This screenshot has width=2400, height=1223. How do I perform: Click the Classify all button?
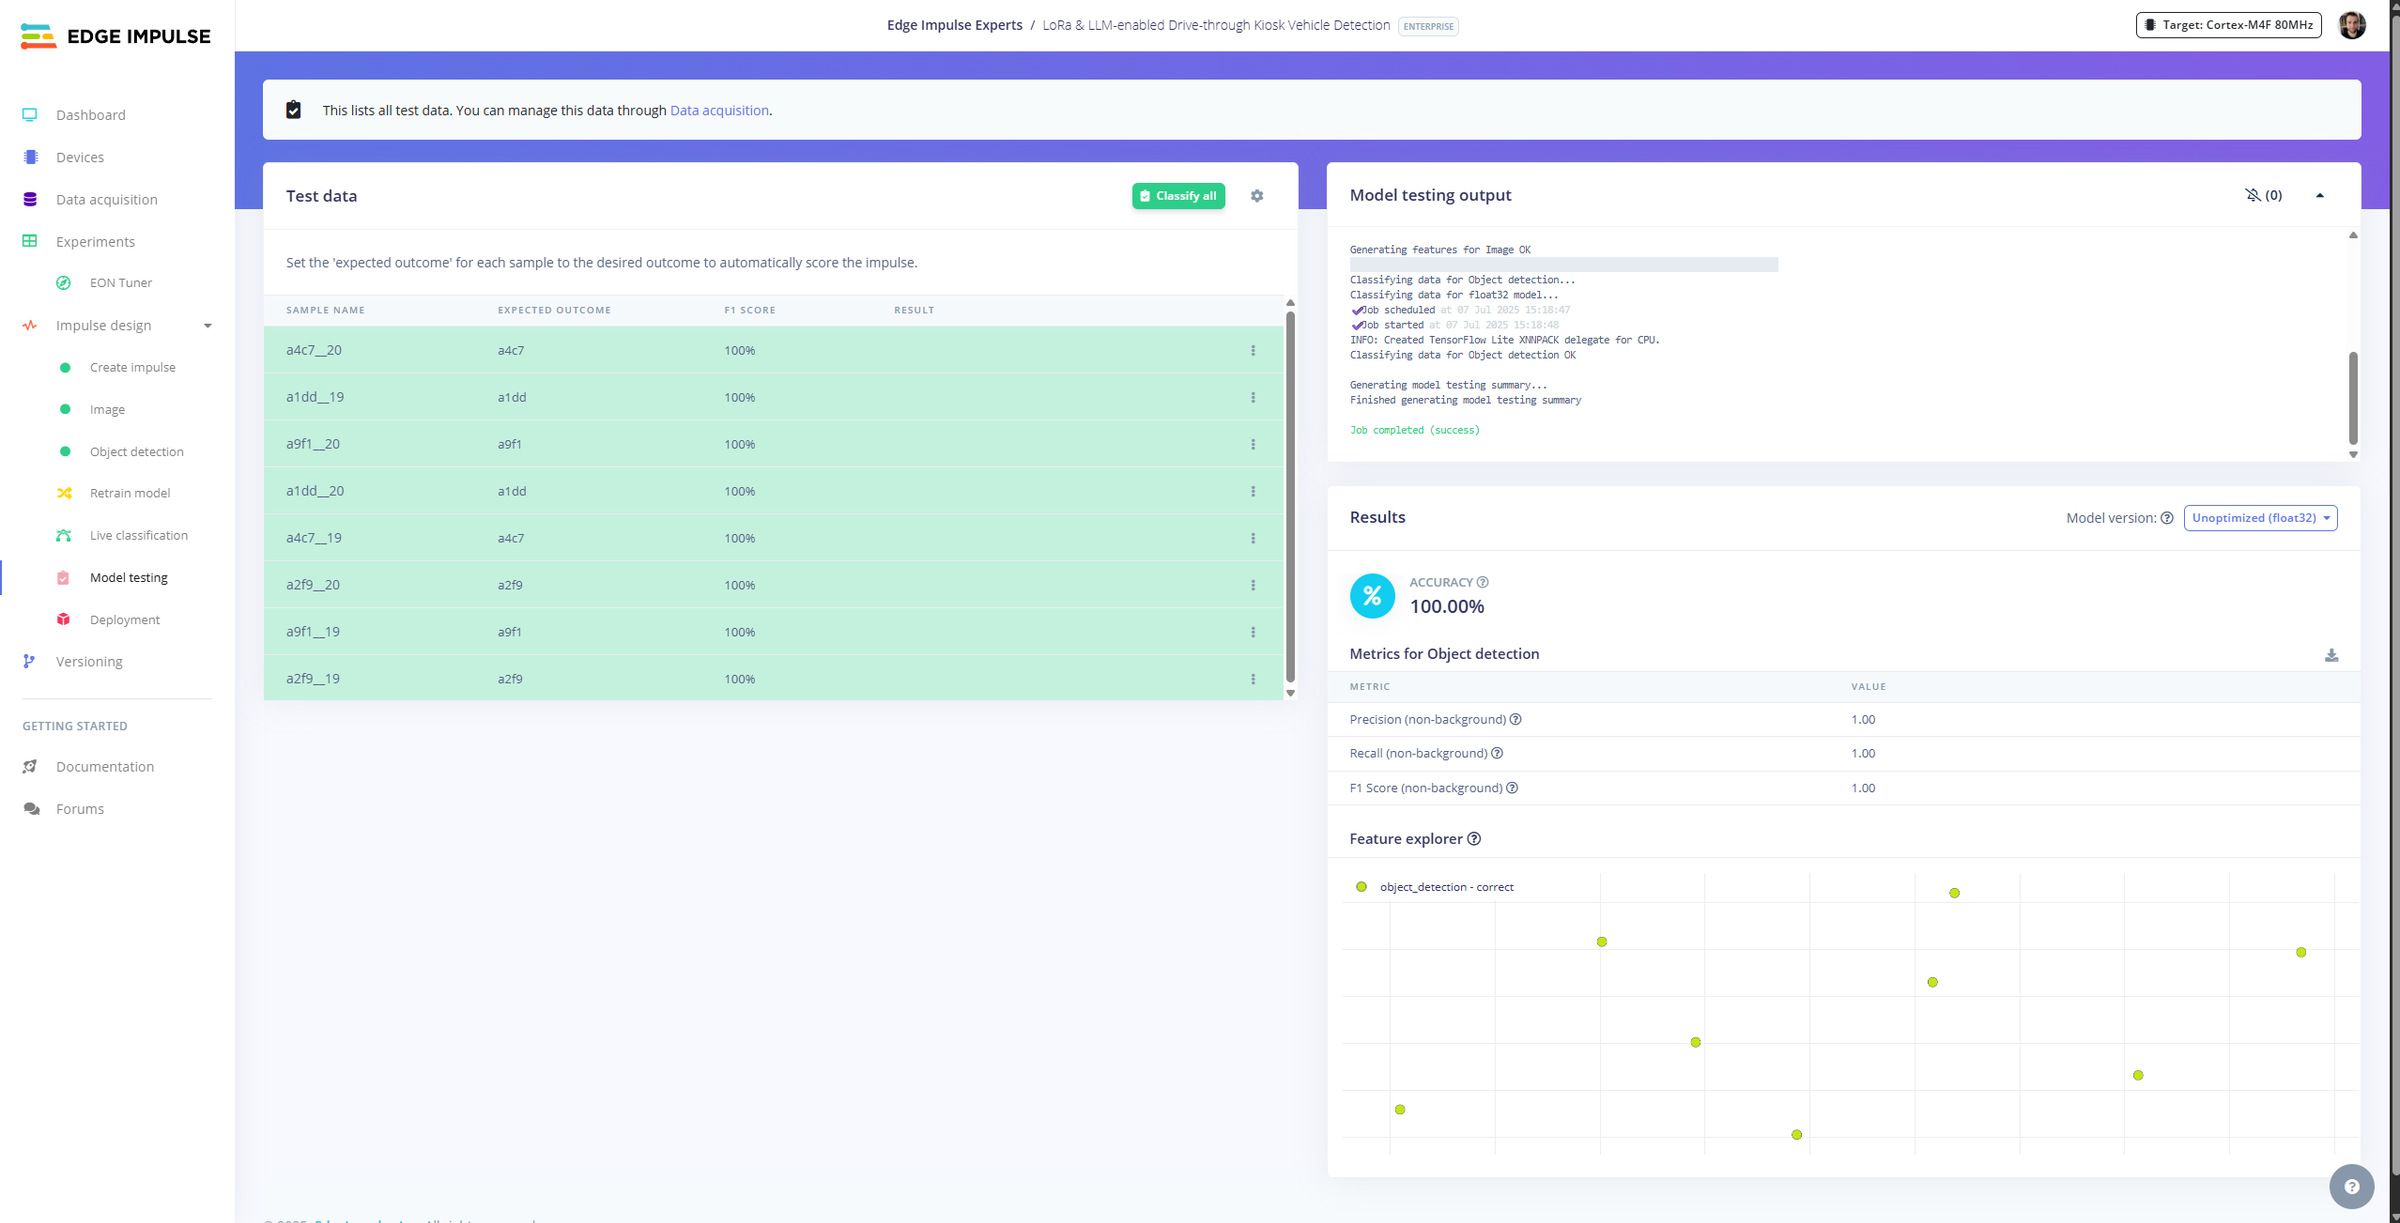coord(1178,196)
